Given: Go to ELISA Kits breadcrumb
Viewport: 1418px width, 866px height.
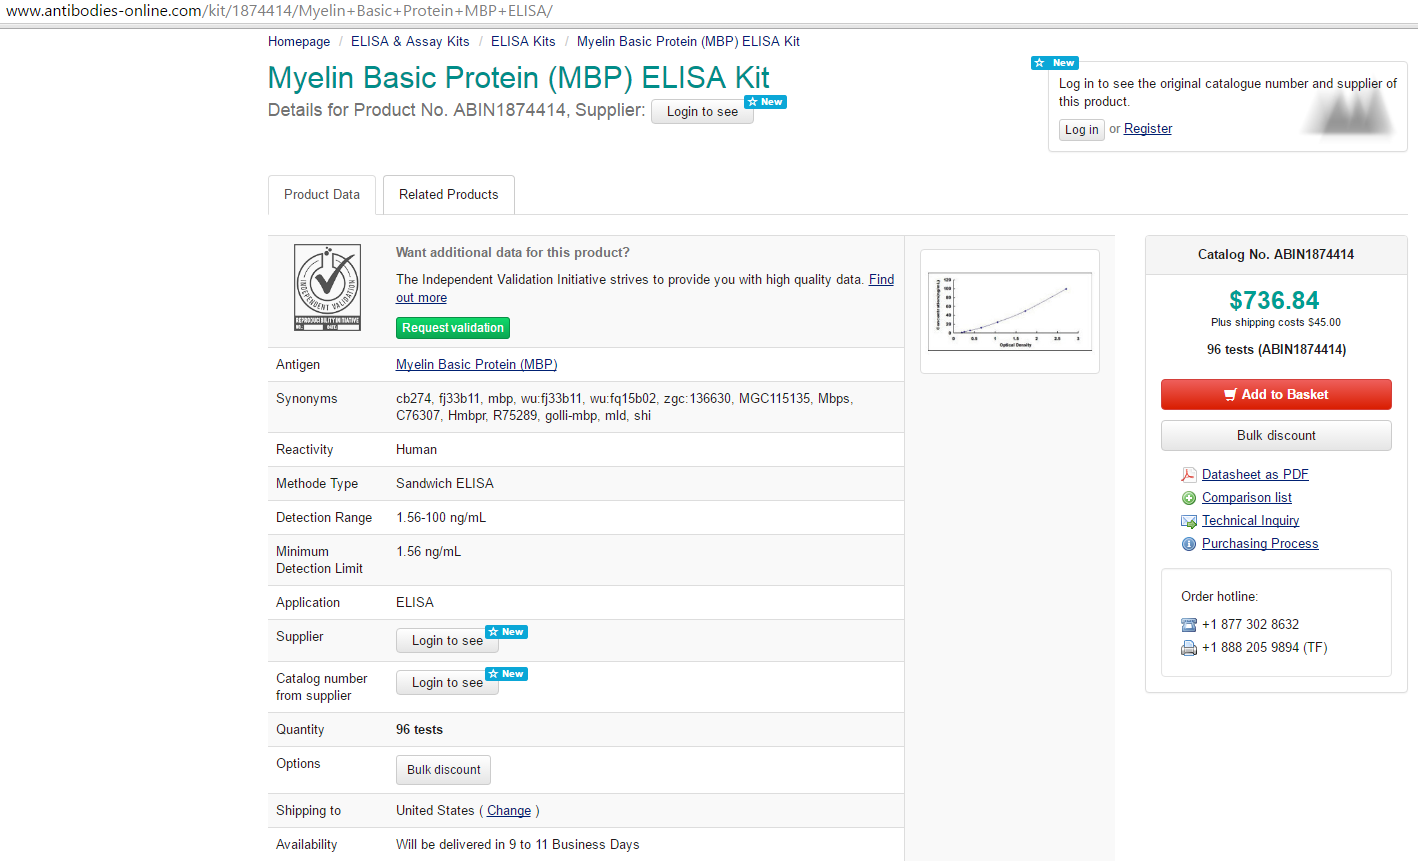Looking at the screenshot, I should click(x=523, y=42).
